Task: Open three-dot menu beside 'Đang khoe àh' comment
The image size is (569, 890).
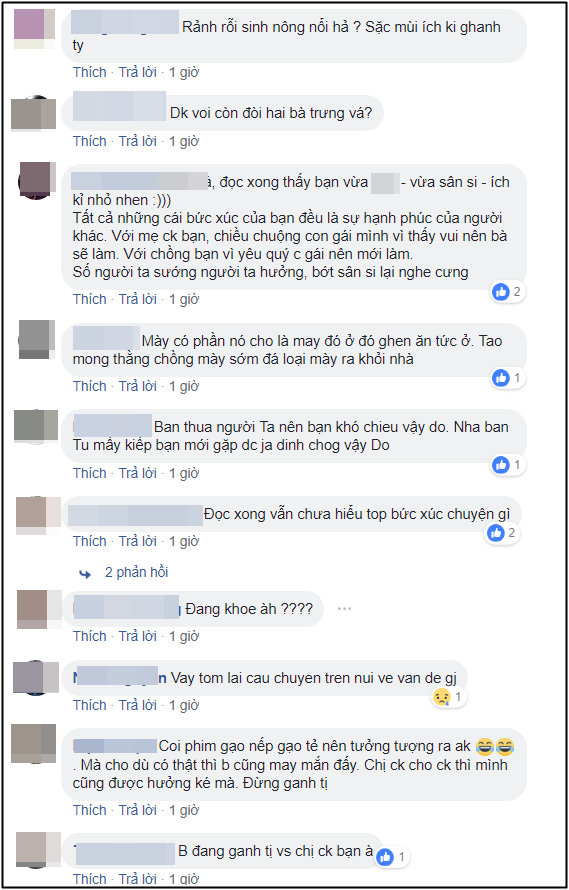Action: click(345, 608)
